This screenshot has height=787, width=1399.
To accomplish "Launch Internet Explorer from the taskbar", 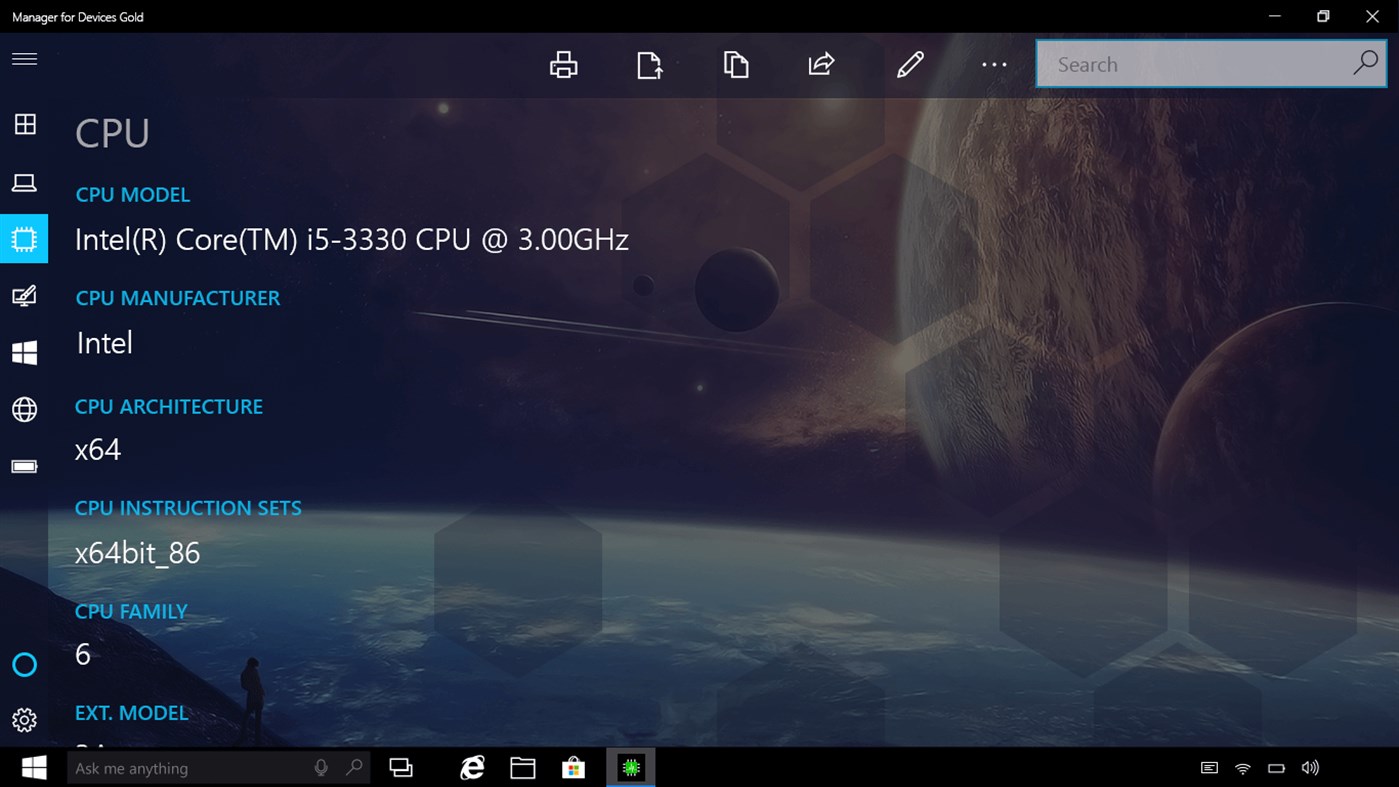I will click(471, 767).
